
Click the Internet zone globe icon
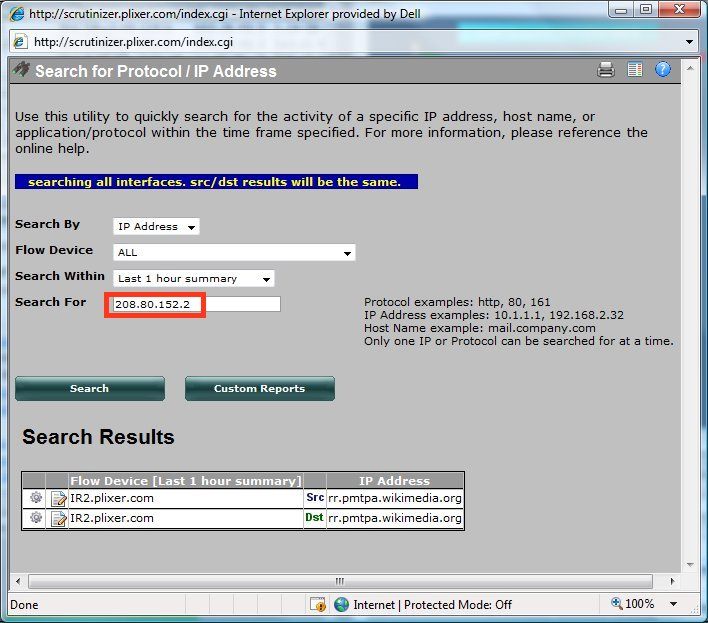[x=341, y=604]
